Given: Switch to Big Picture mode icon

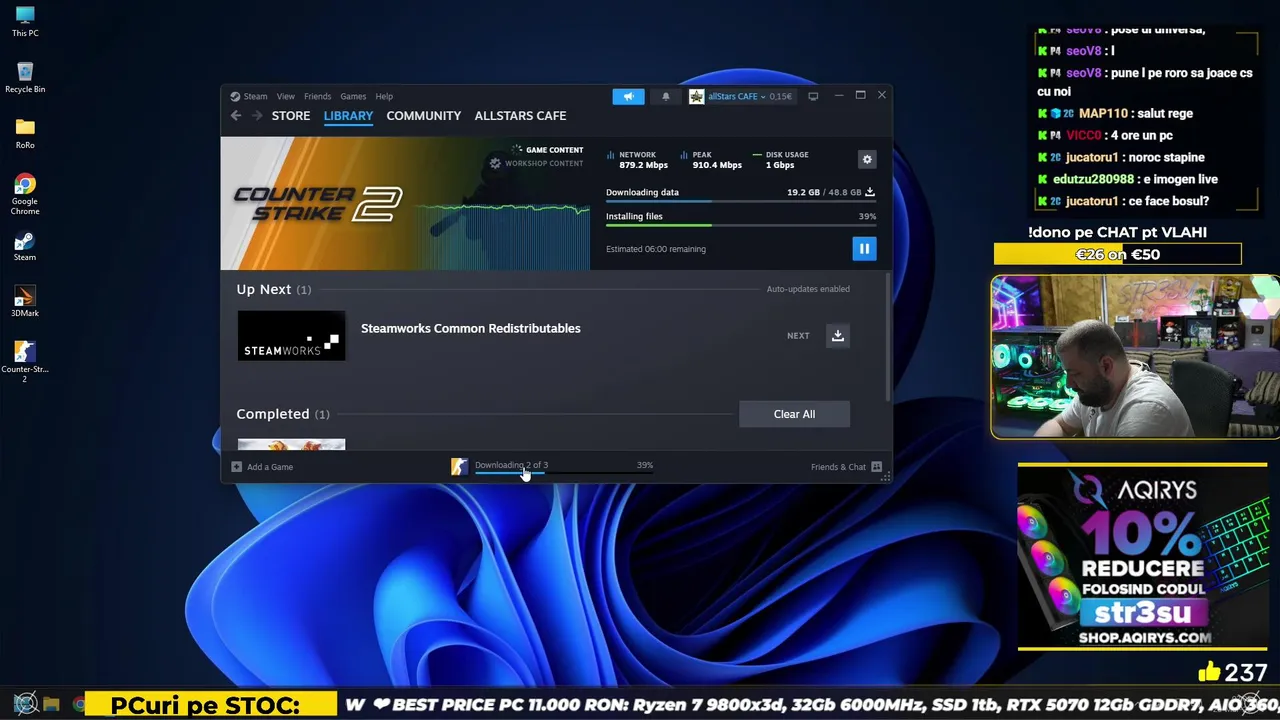Looking at the screenshot, I should [x=813, y=96].
